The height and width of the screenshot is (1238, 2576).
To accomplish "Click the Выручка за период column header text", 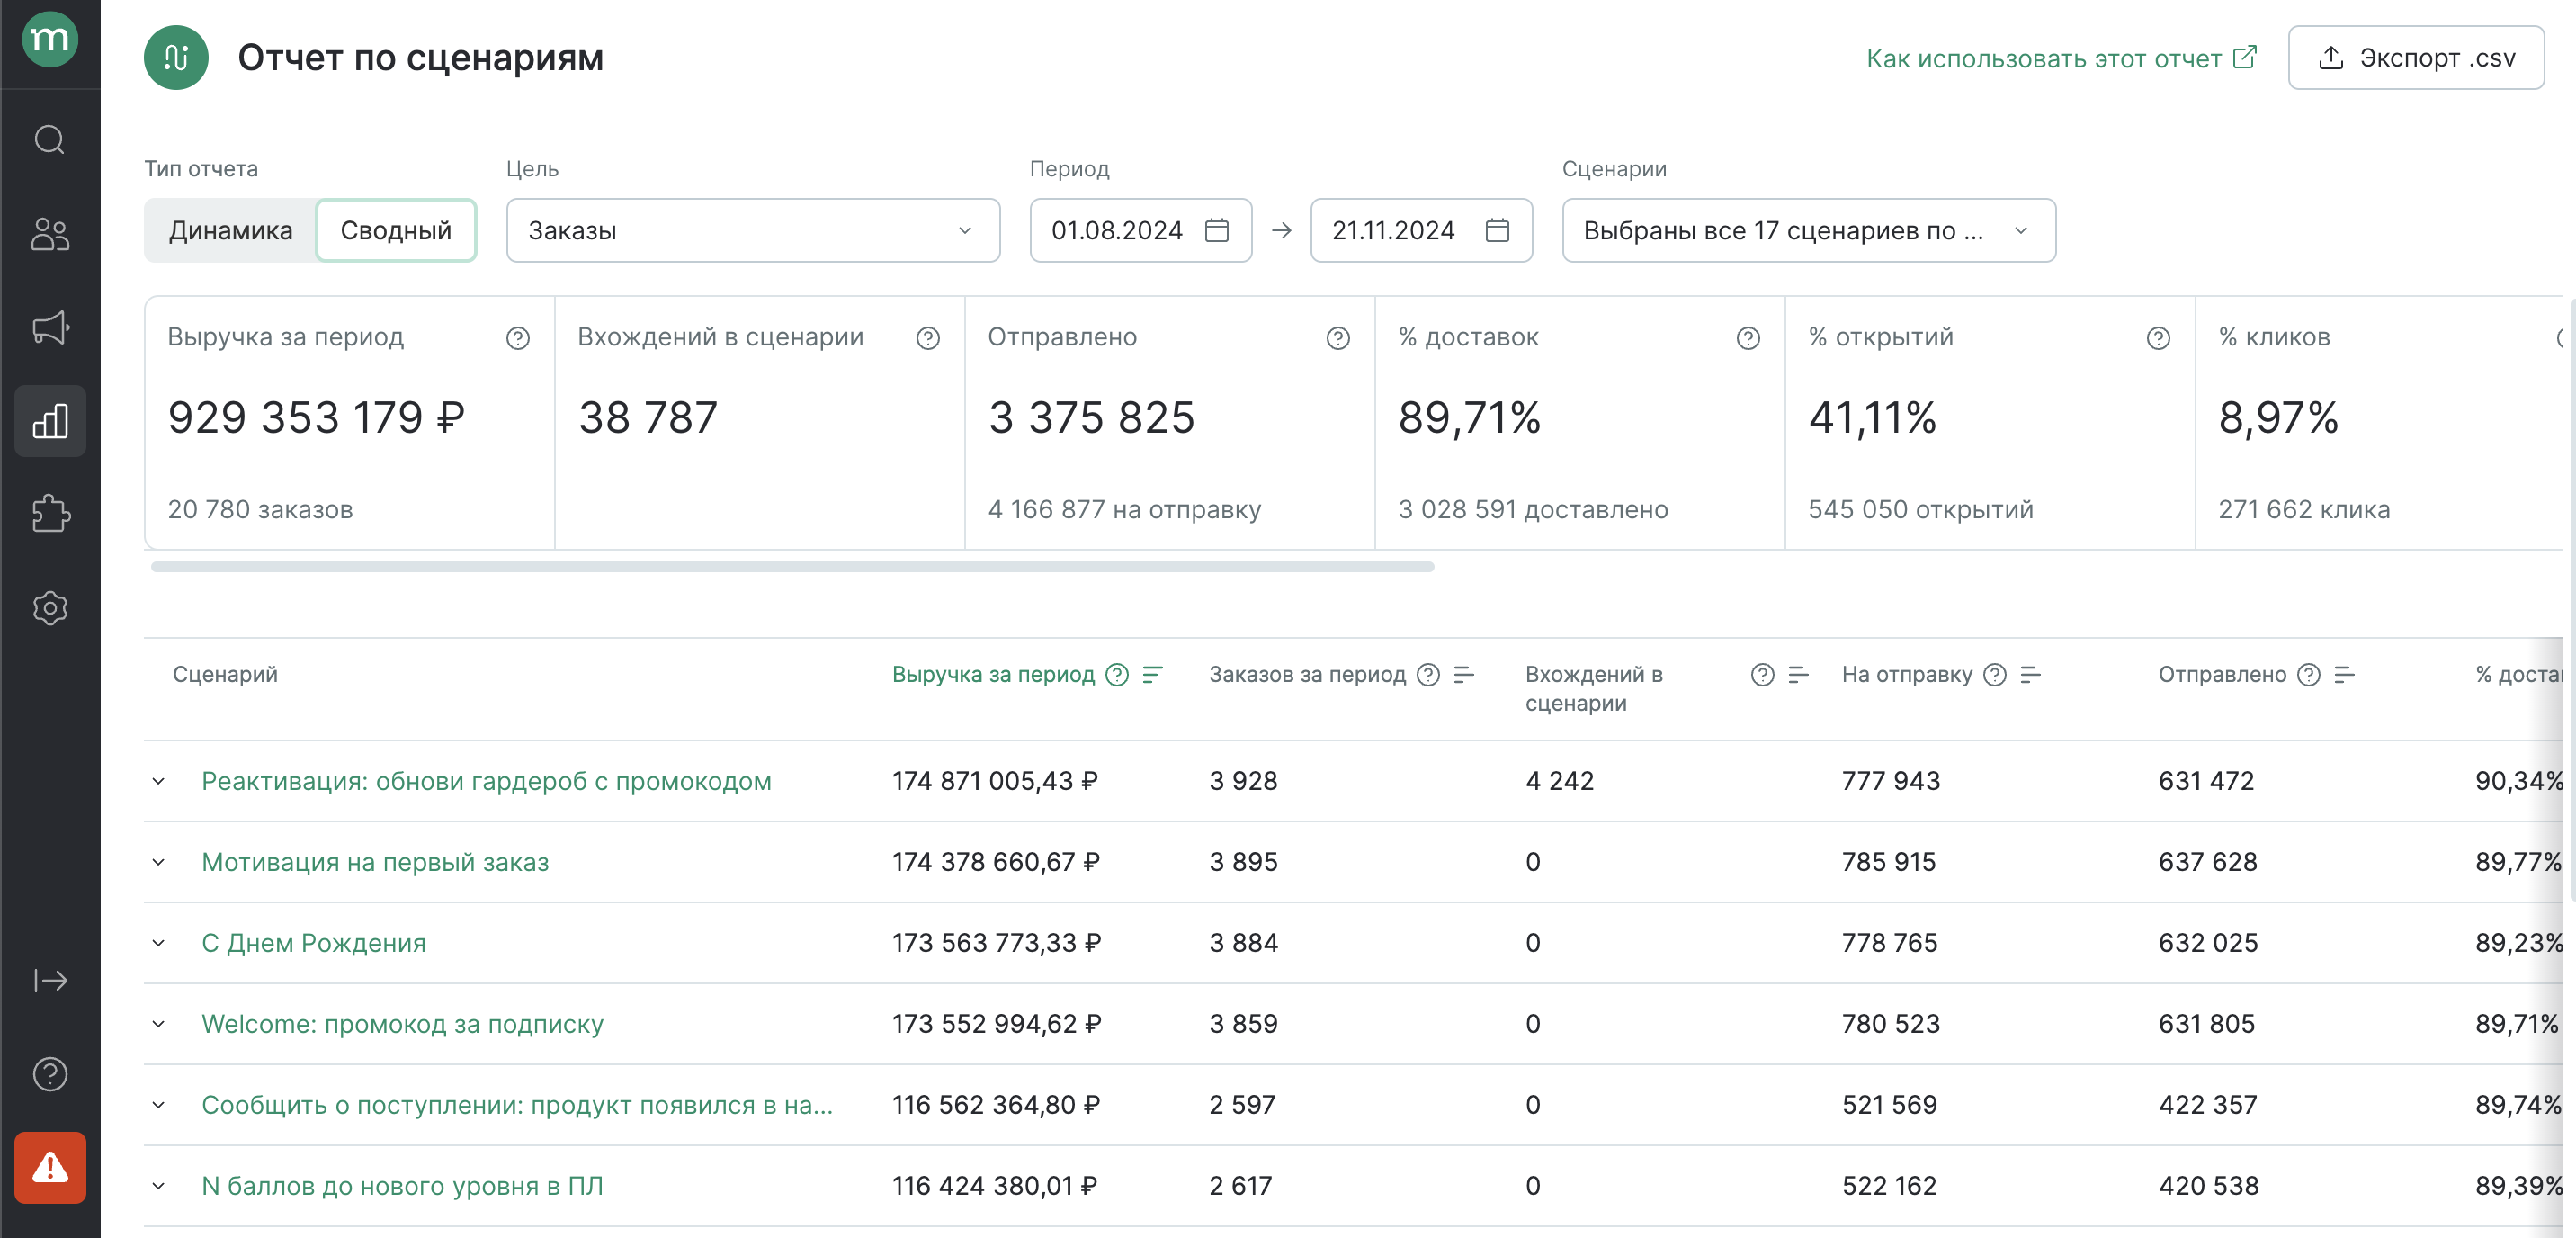I will pos(993,675).
